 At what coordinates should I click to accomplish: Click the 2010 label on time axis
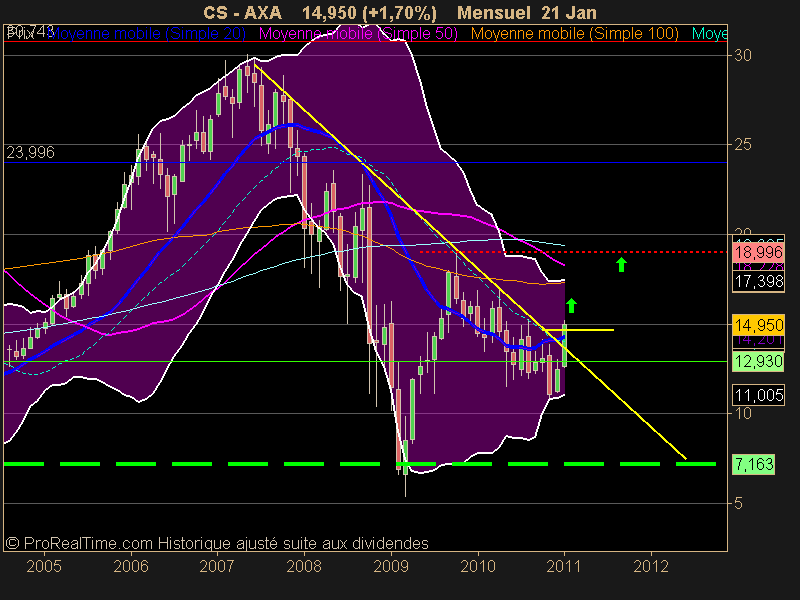pos(478,566)
